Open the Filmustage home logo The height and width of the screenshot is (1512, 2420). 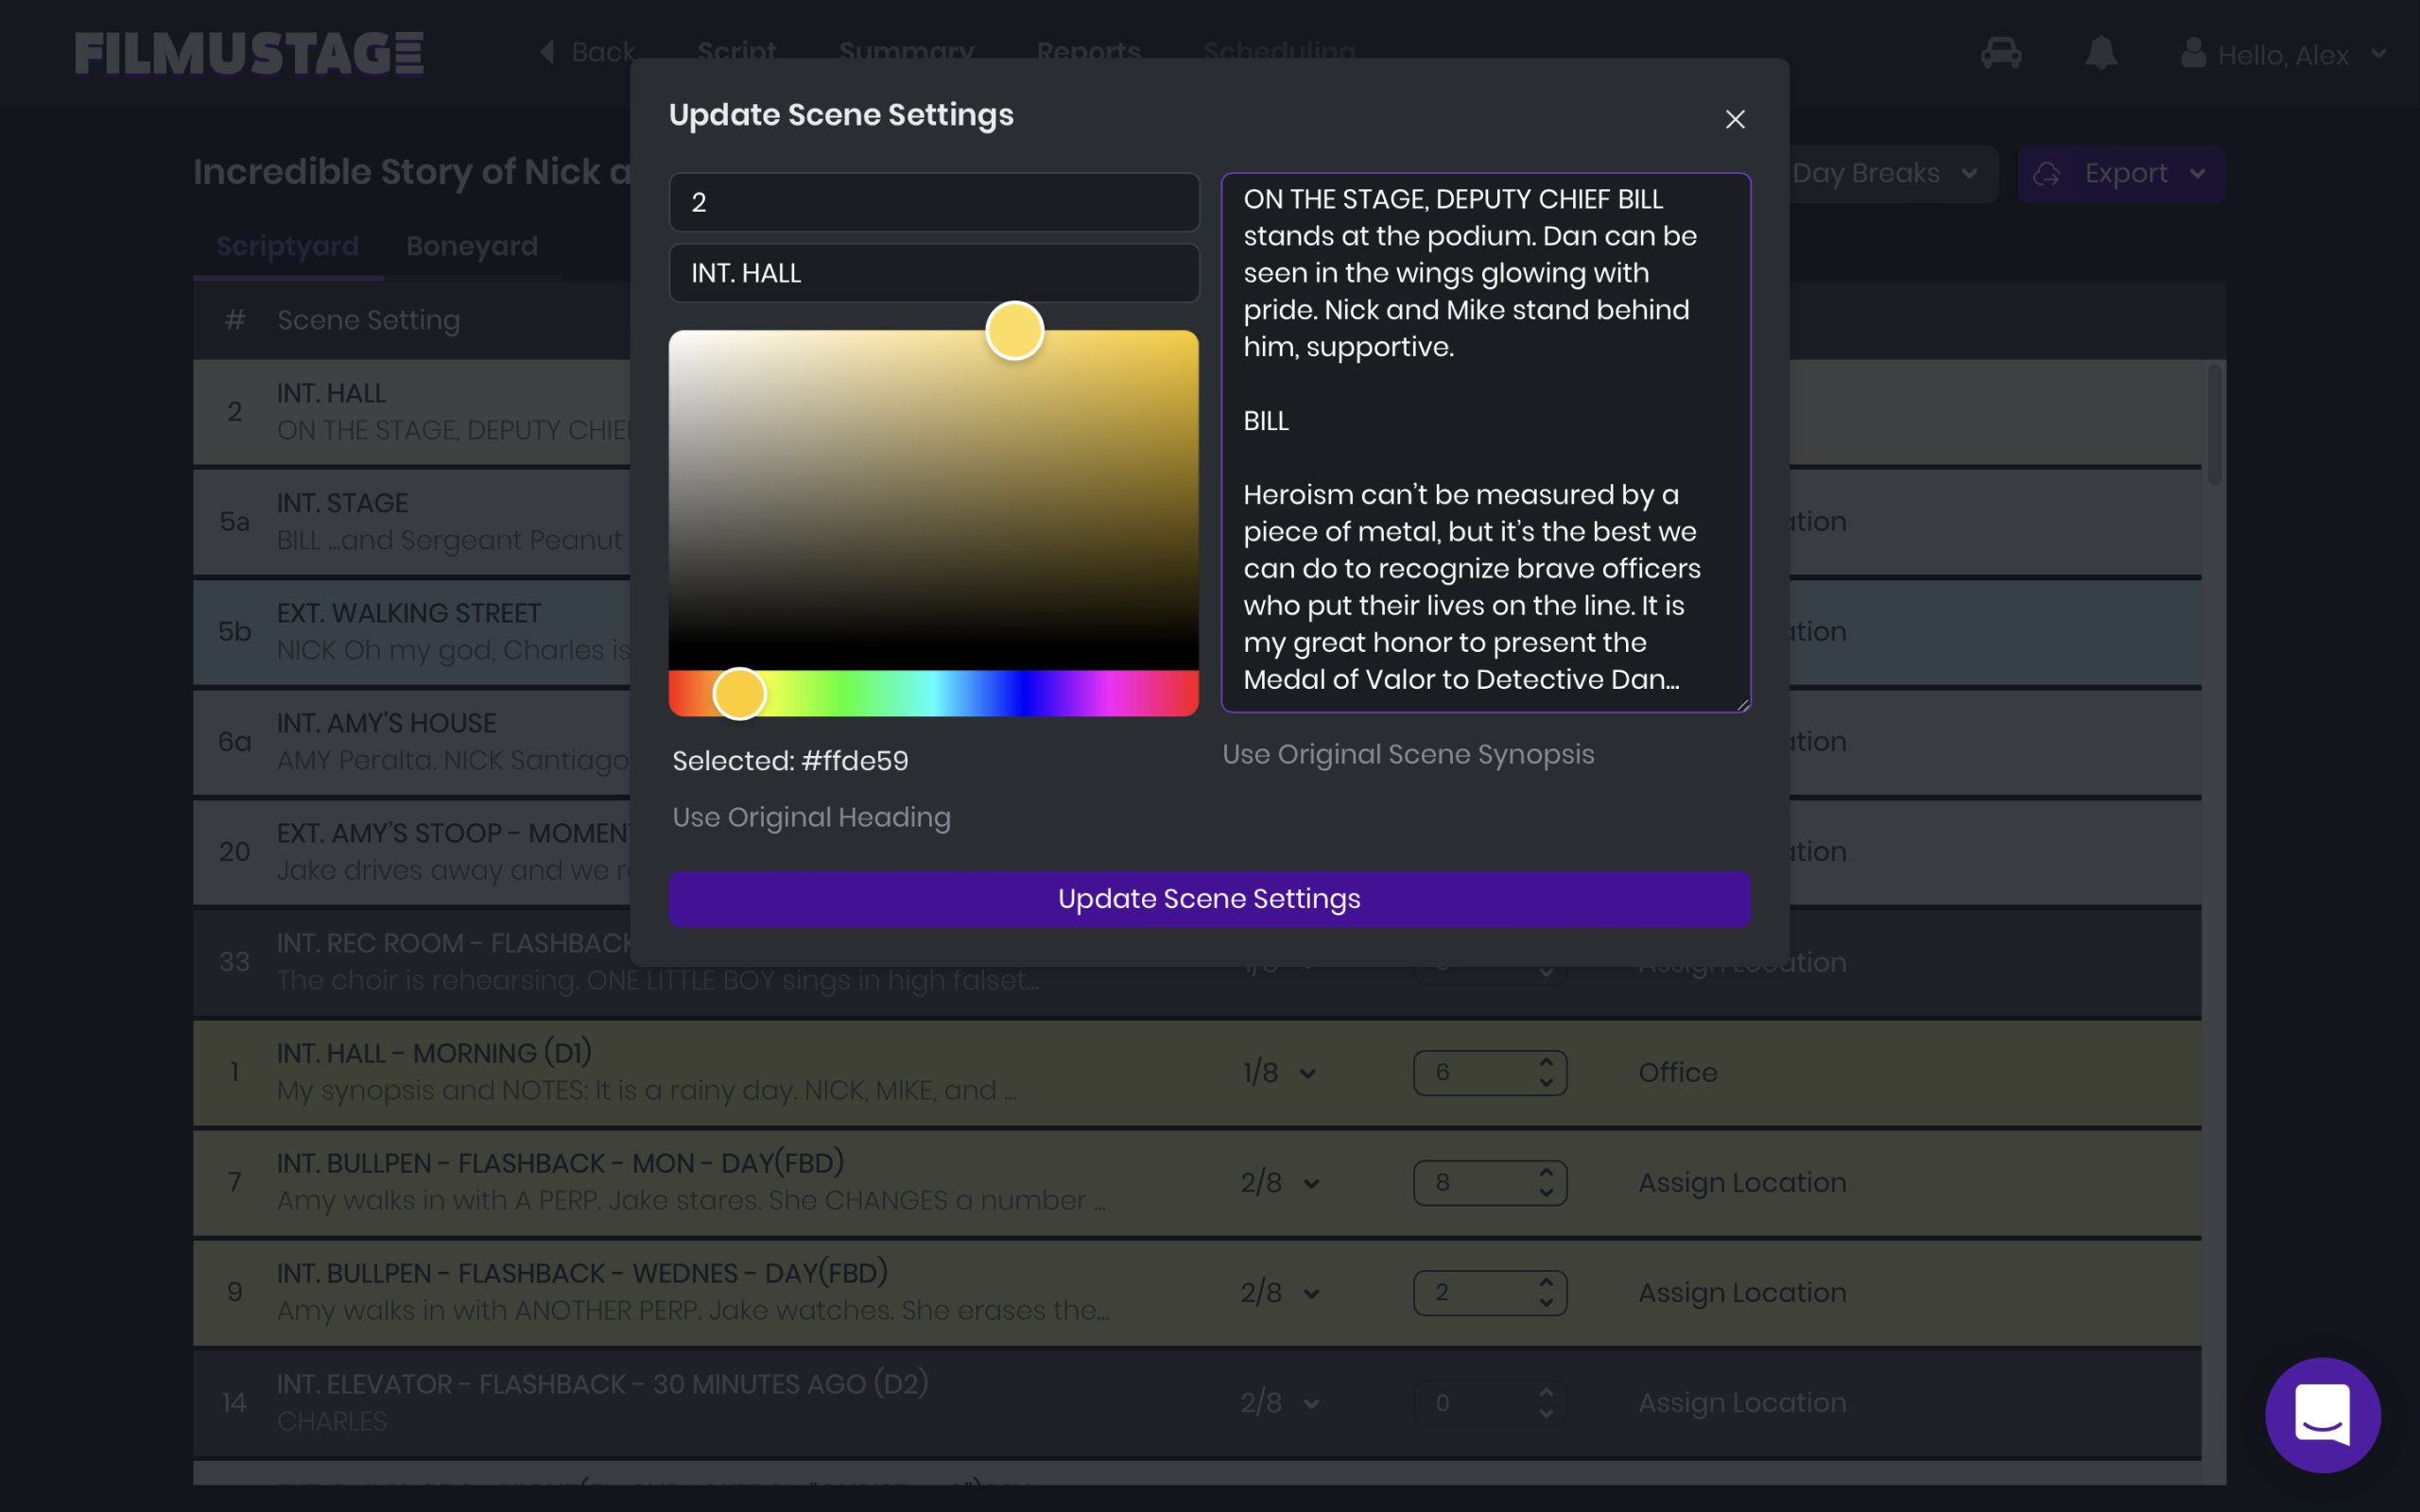point(248,53)
